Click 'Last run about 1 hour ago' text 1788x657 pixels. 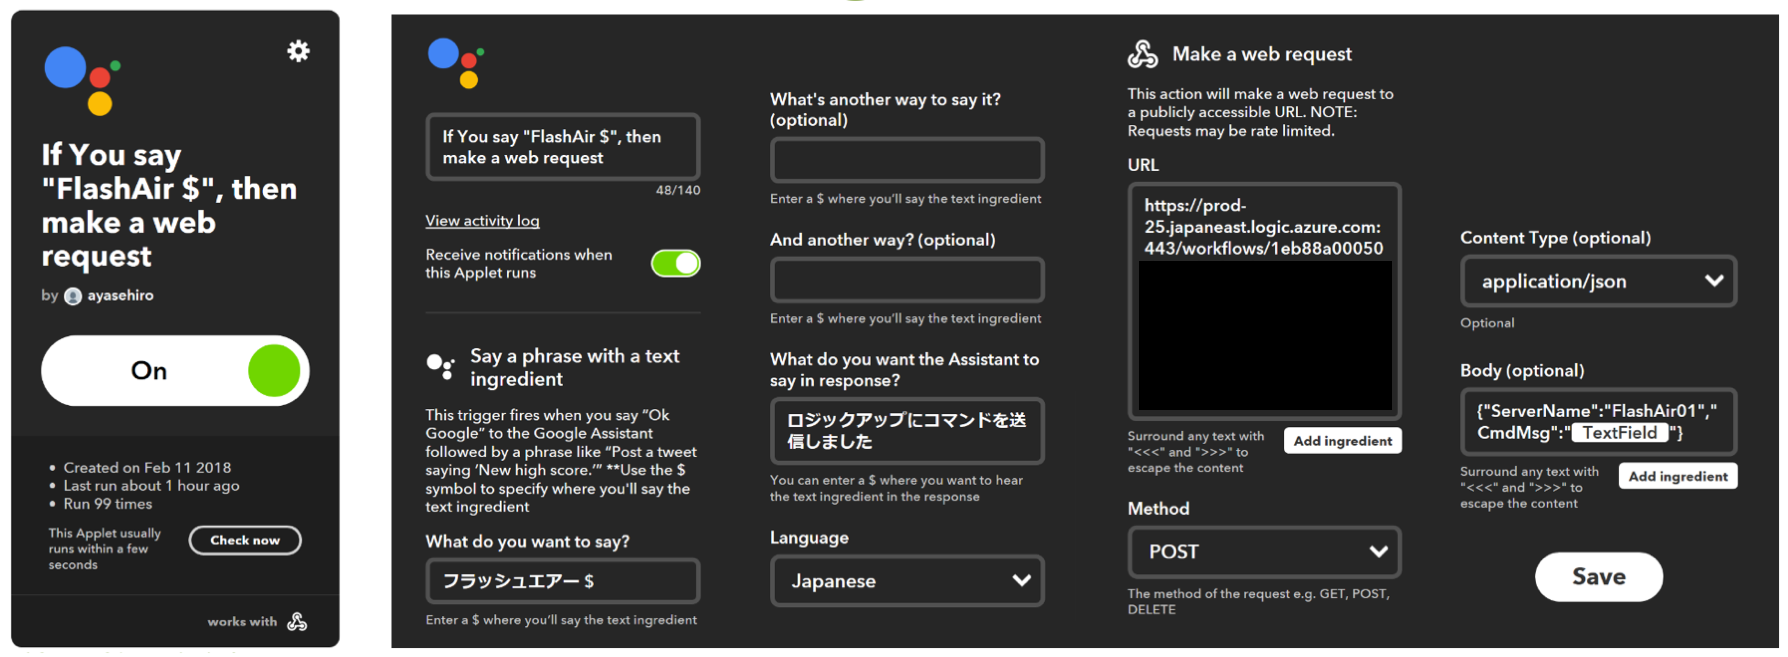click(x=151, y=486)
